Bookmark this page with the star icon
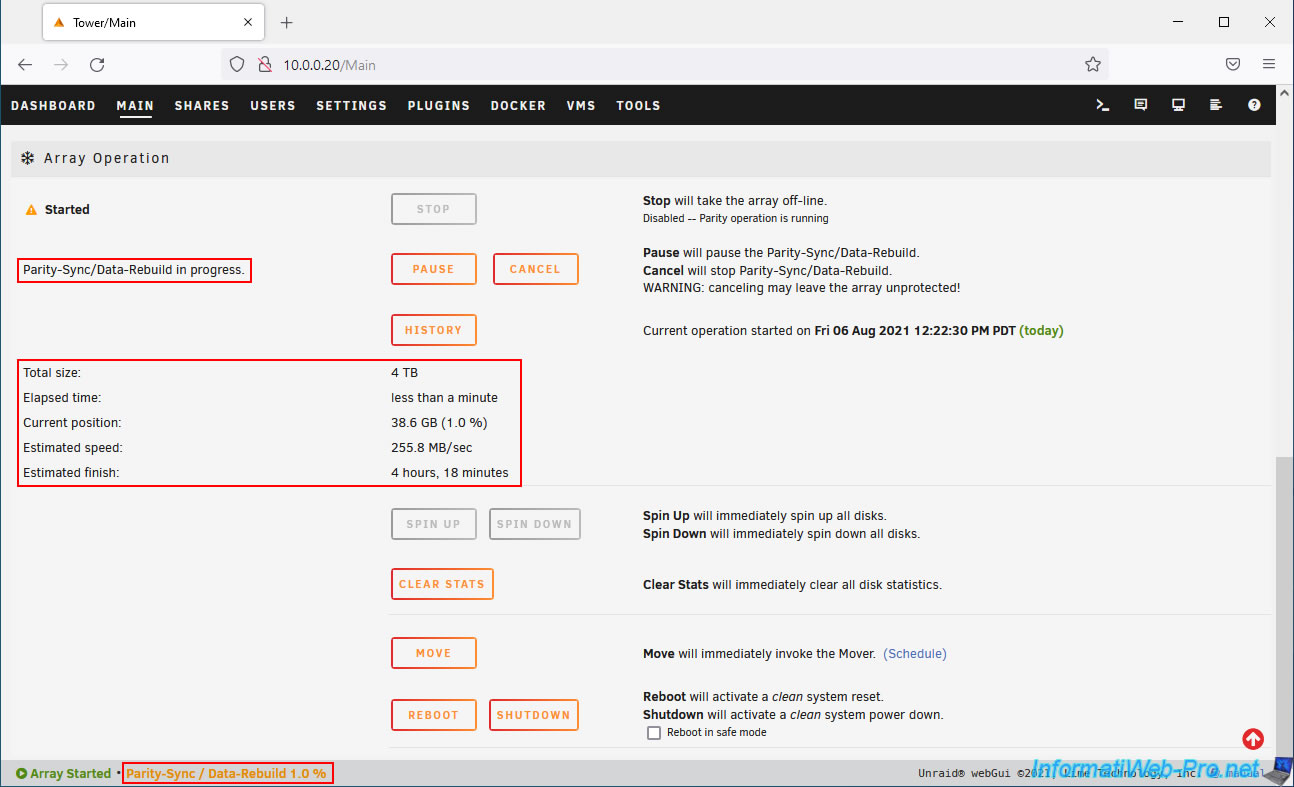 (1092, 65)
